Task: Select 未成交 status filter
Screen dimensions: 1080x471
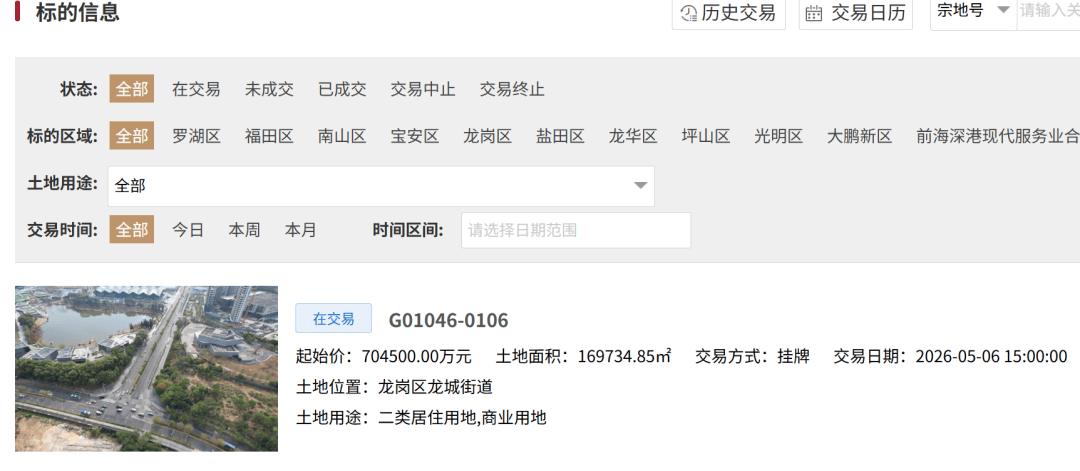Action: (x=269, y=89)
